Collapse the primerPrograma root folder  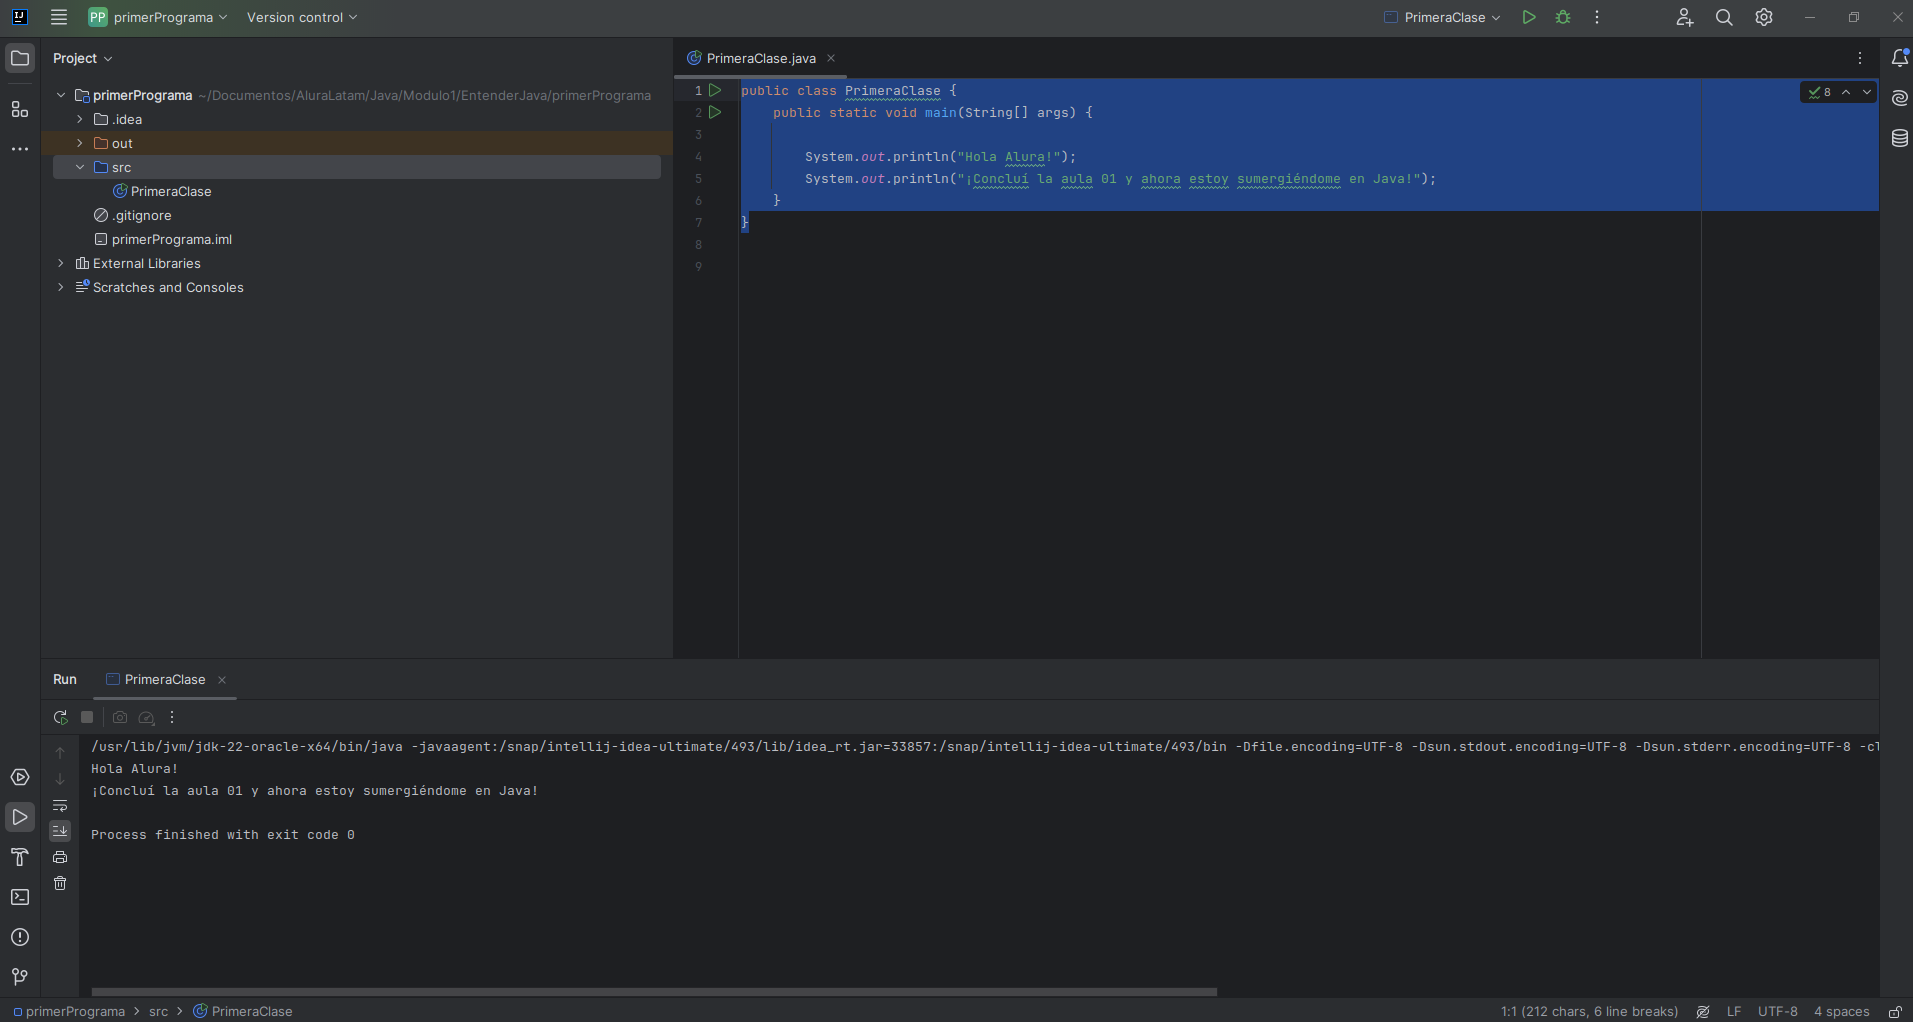click(61, 95)
